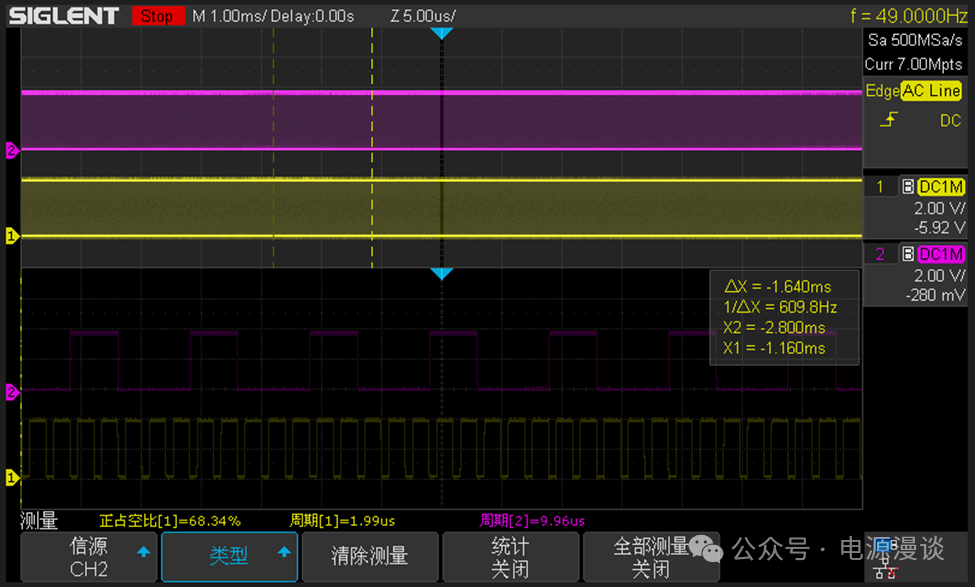Toggle the 全部测量 (all measurements) 关闭 setting
The image size is (975, 587).
click(650, 557)
